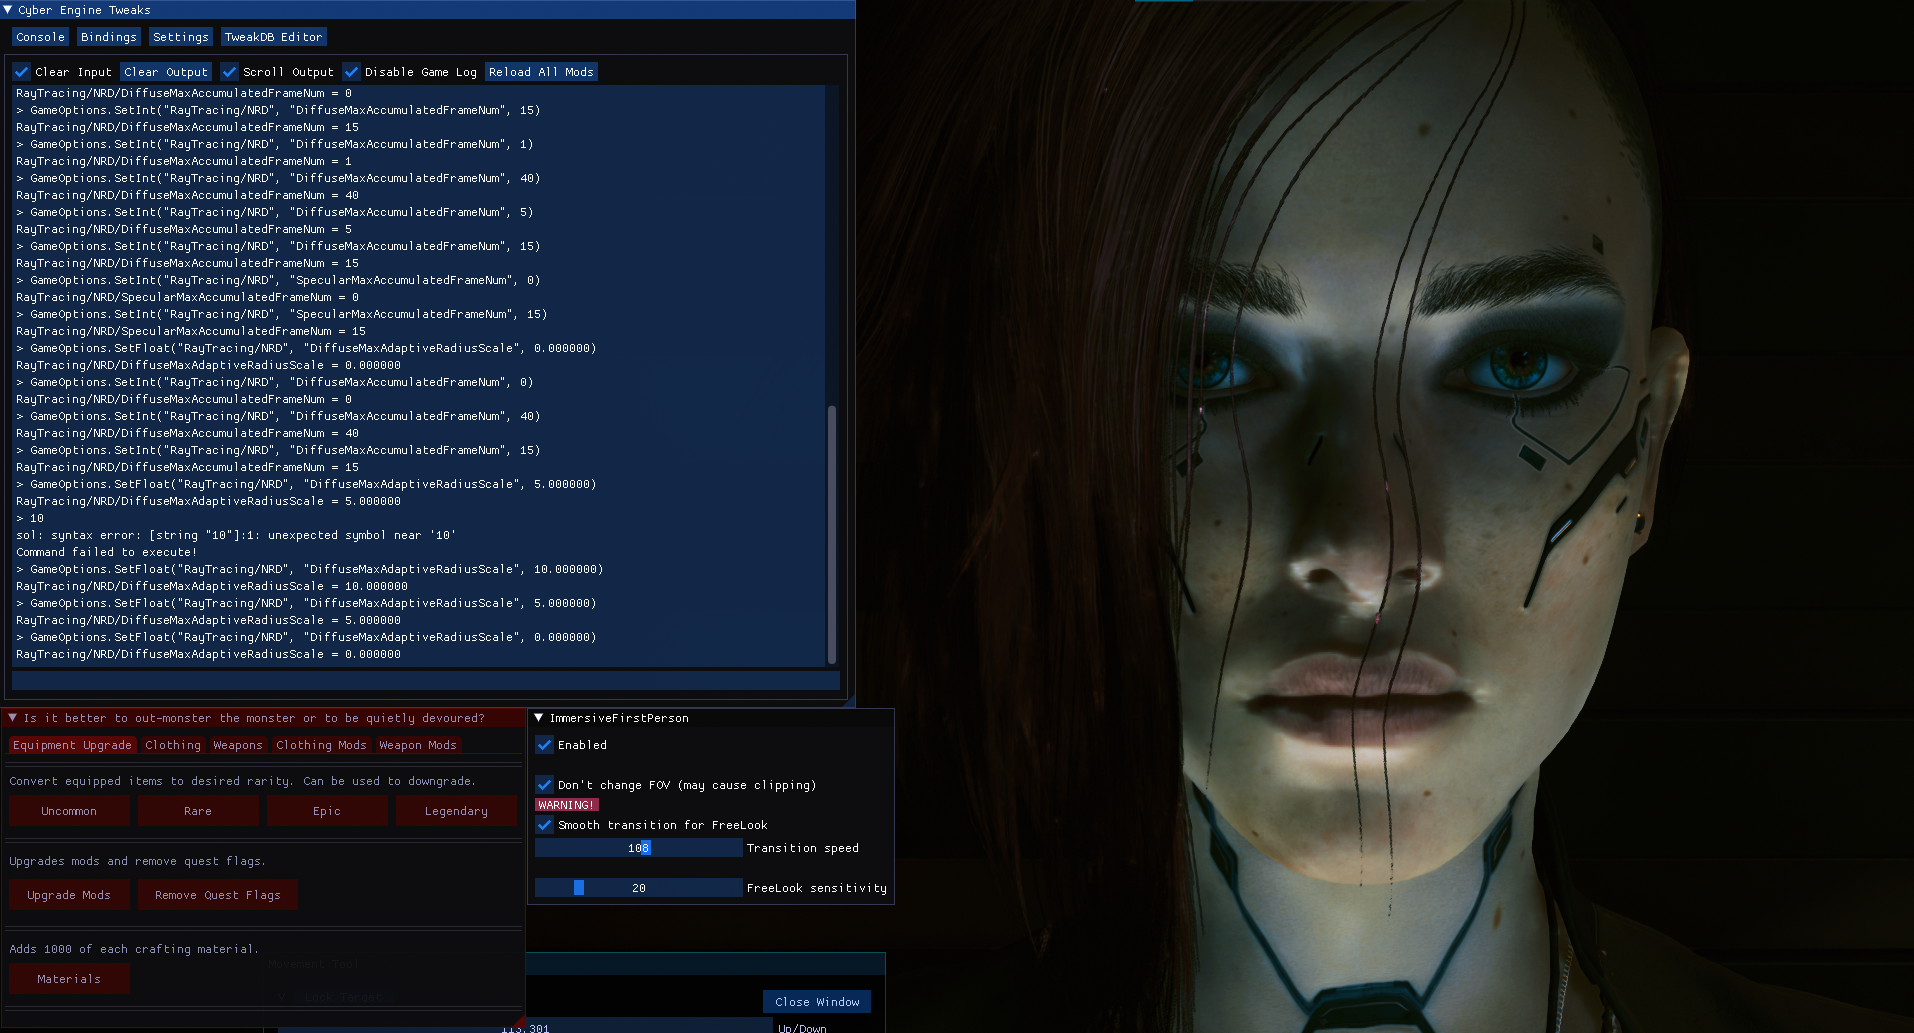
Task: Toggle the Scroll Output checkbox
Action: (x=230, y=72)
